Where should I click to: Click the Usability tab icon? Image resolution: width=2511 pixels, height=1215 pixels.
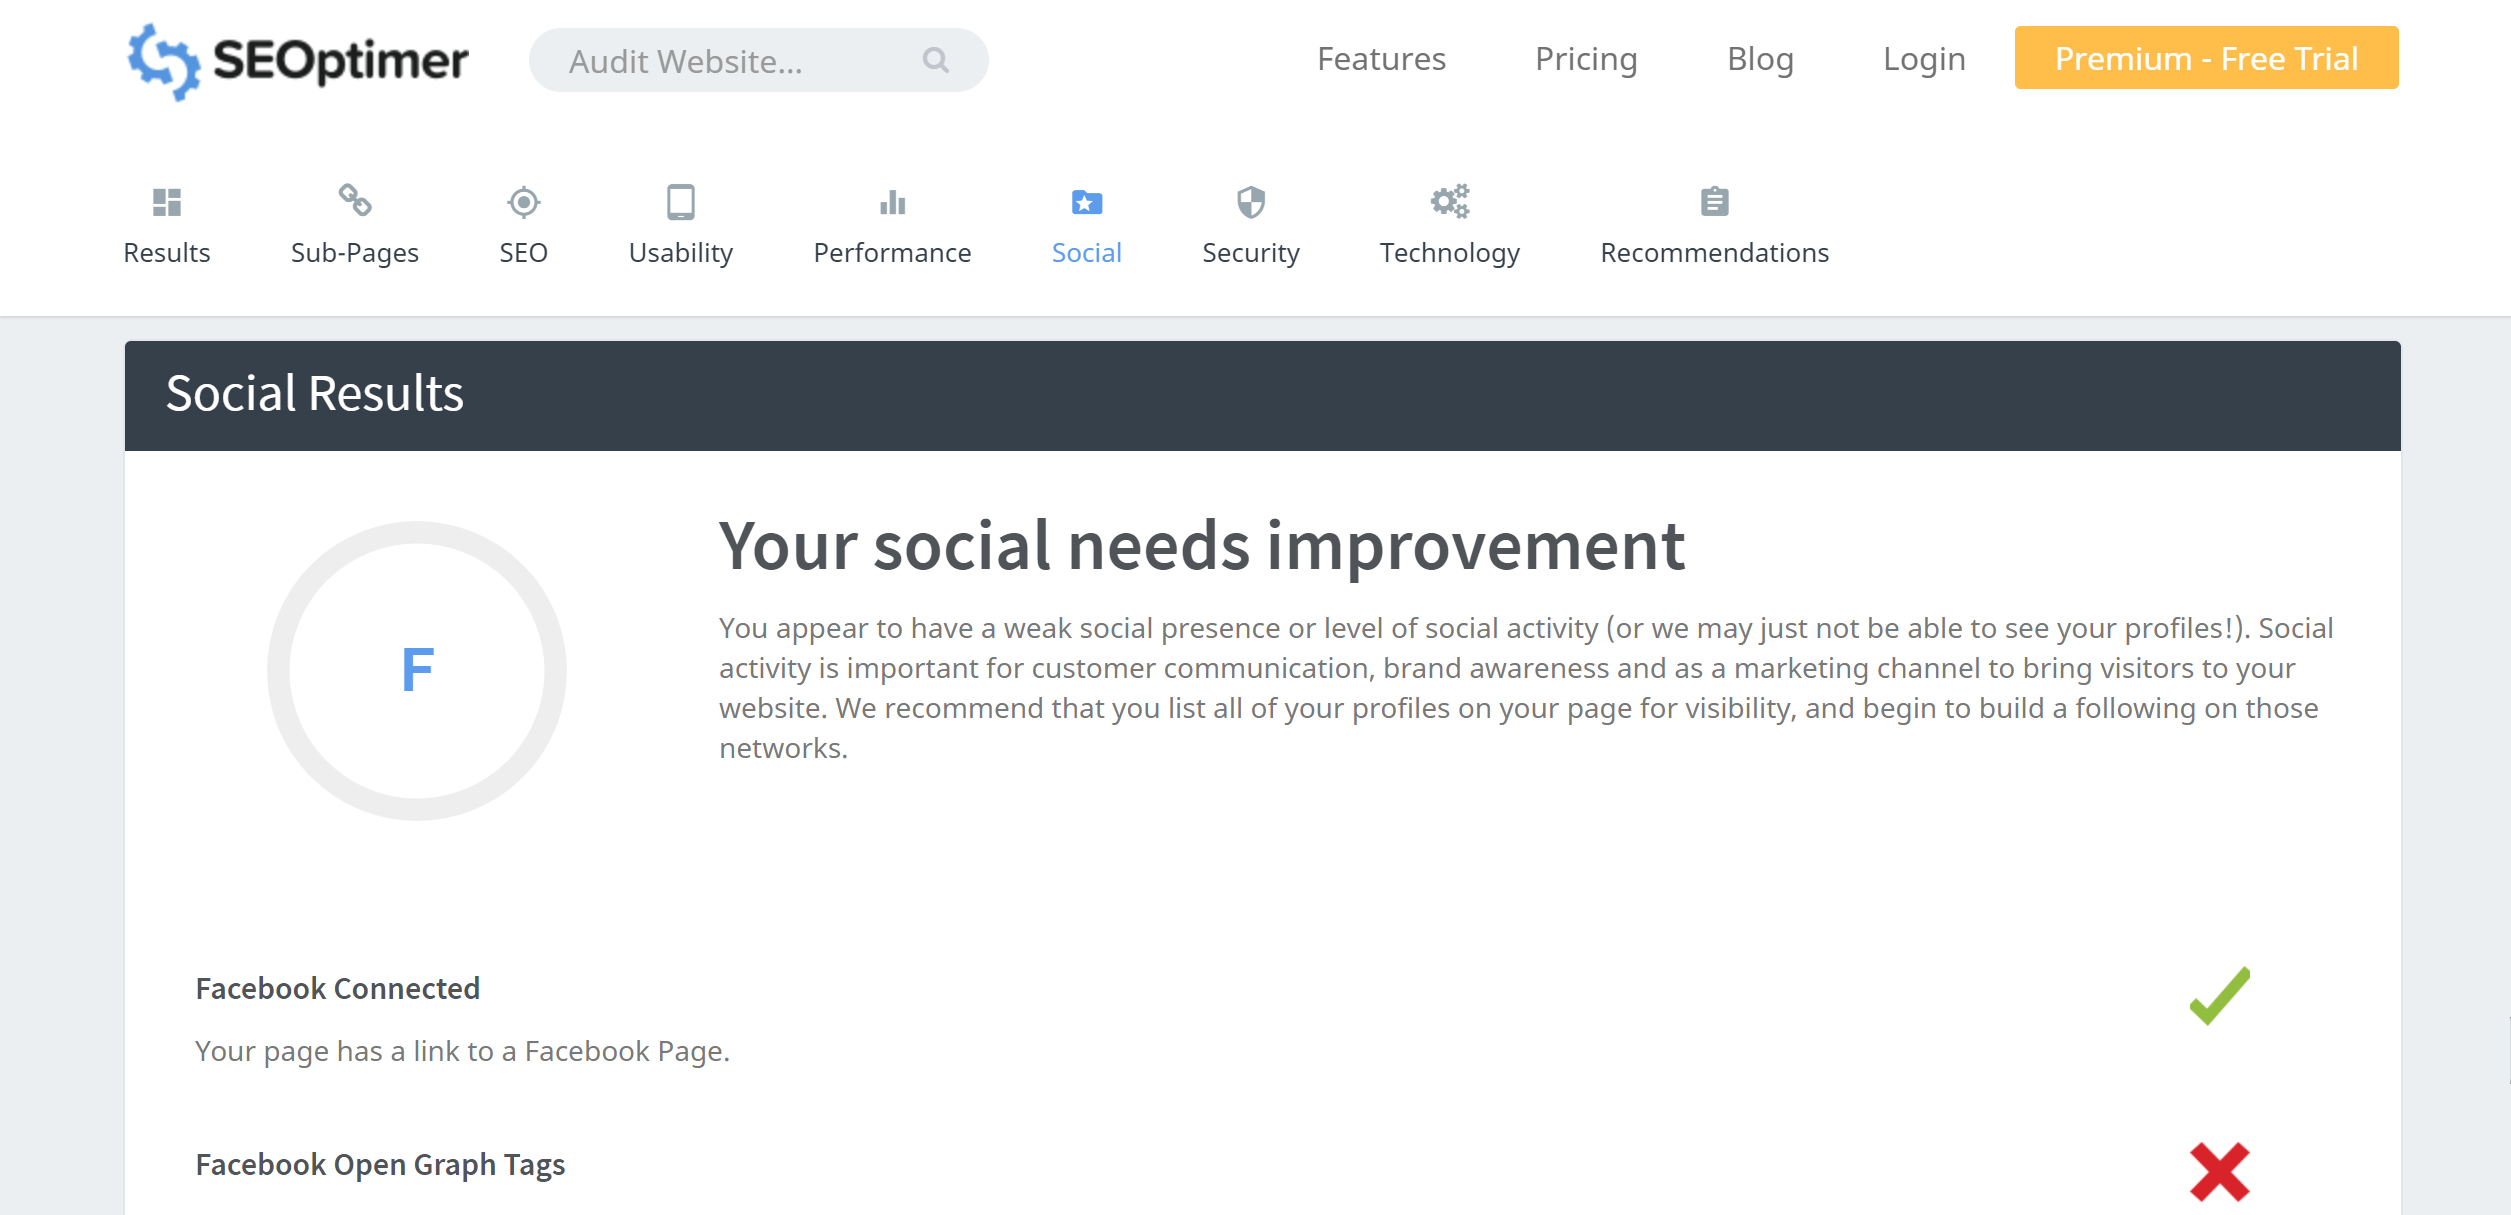(x=681, y=202)
